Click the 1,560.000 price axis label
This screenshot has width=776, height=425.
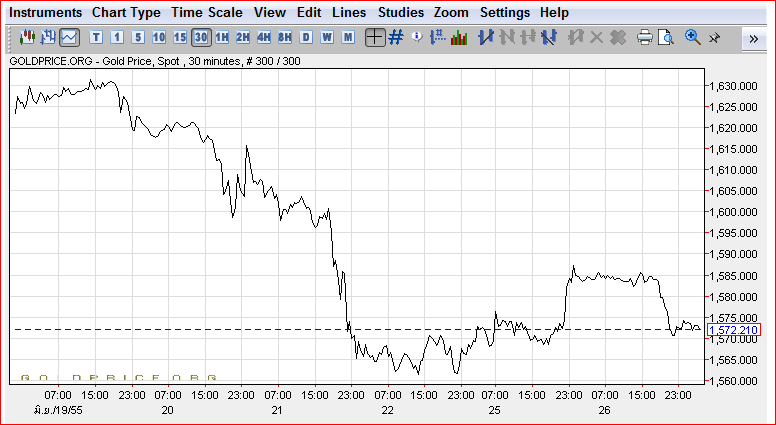(x=733, y=381)
